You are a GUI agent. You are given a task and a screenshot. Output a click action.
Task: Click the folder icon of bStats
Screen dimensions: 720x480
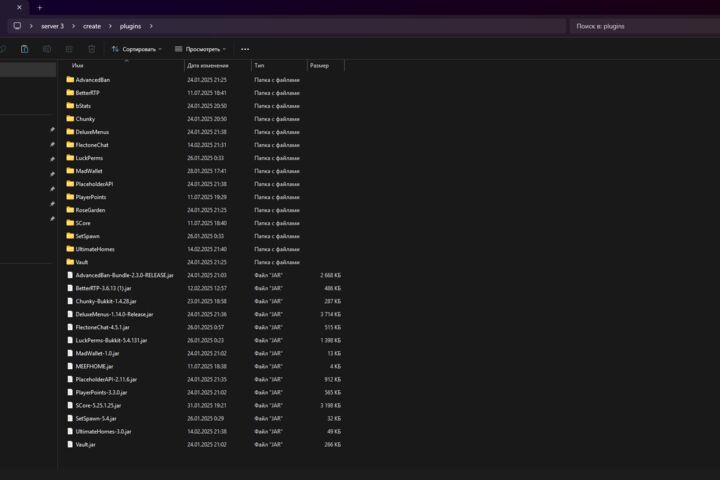click(70, 106)
